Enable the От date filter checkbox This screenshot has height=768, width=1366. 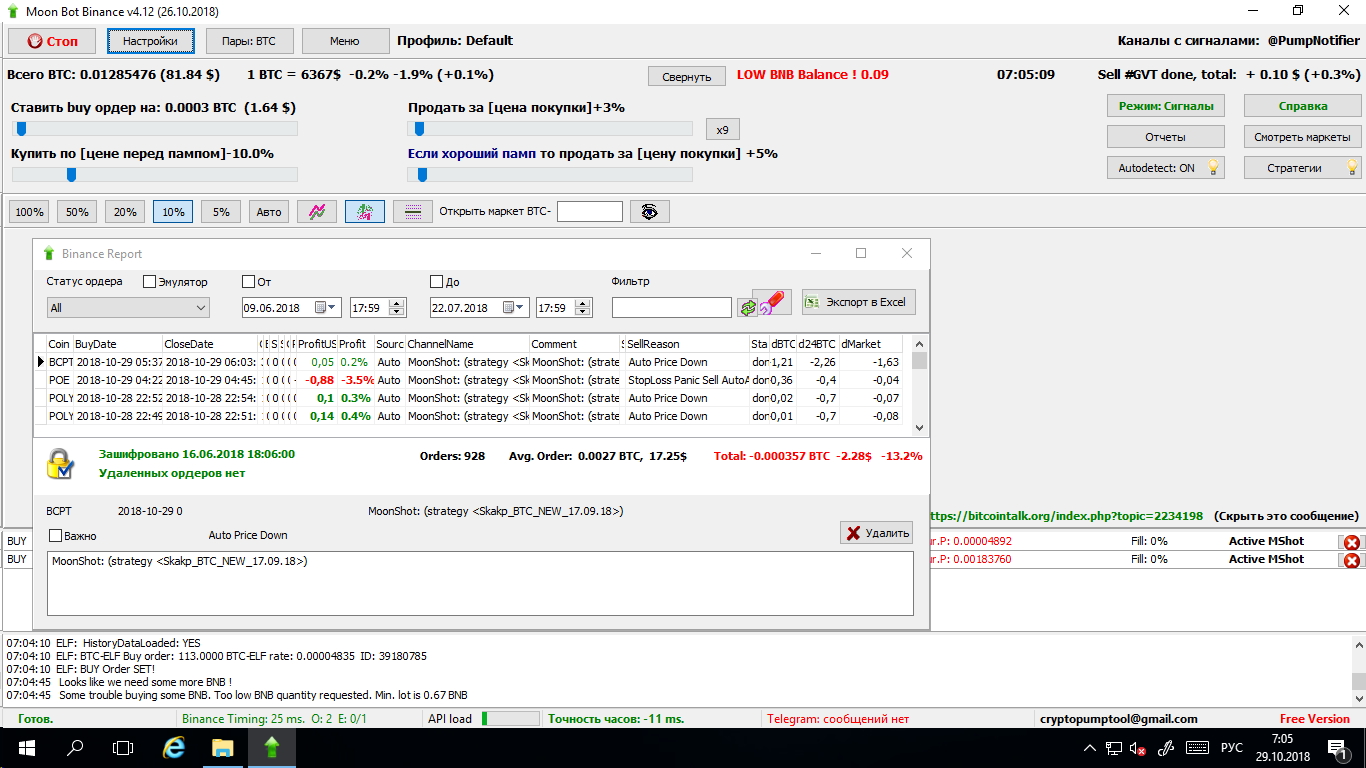[x=249, y=282]
